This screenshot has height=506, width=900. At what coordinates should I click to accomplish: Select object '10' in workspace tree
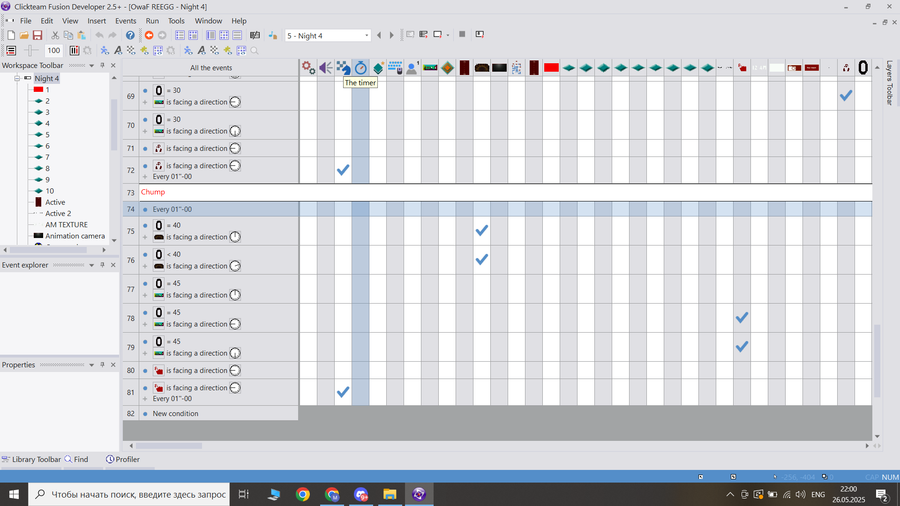49,191
